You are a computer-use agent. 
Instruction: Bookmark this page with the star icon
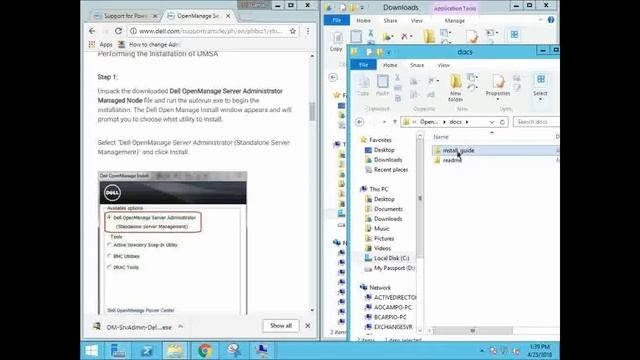click(293, 31)
